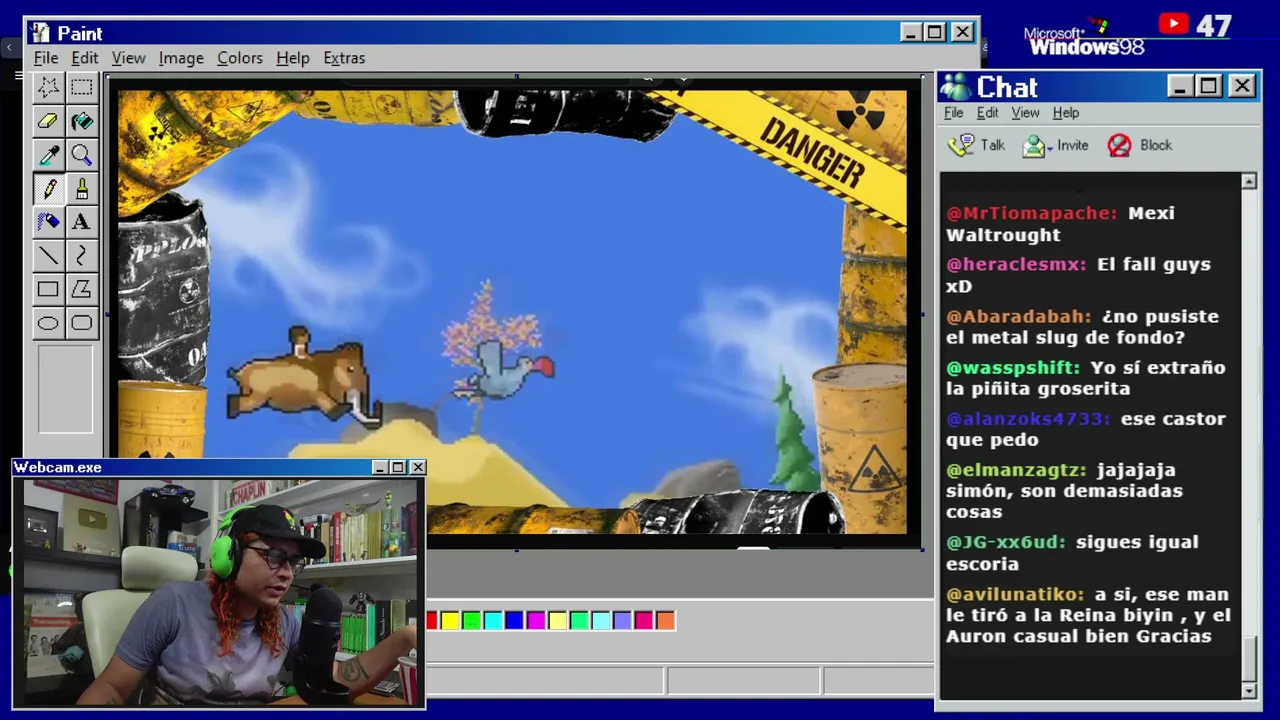Open the Help menu in Paint
1280x720 pixels.
point(293,58)
